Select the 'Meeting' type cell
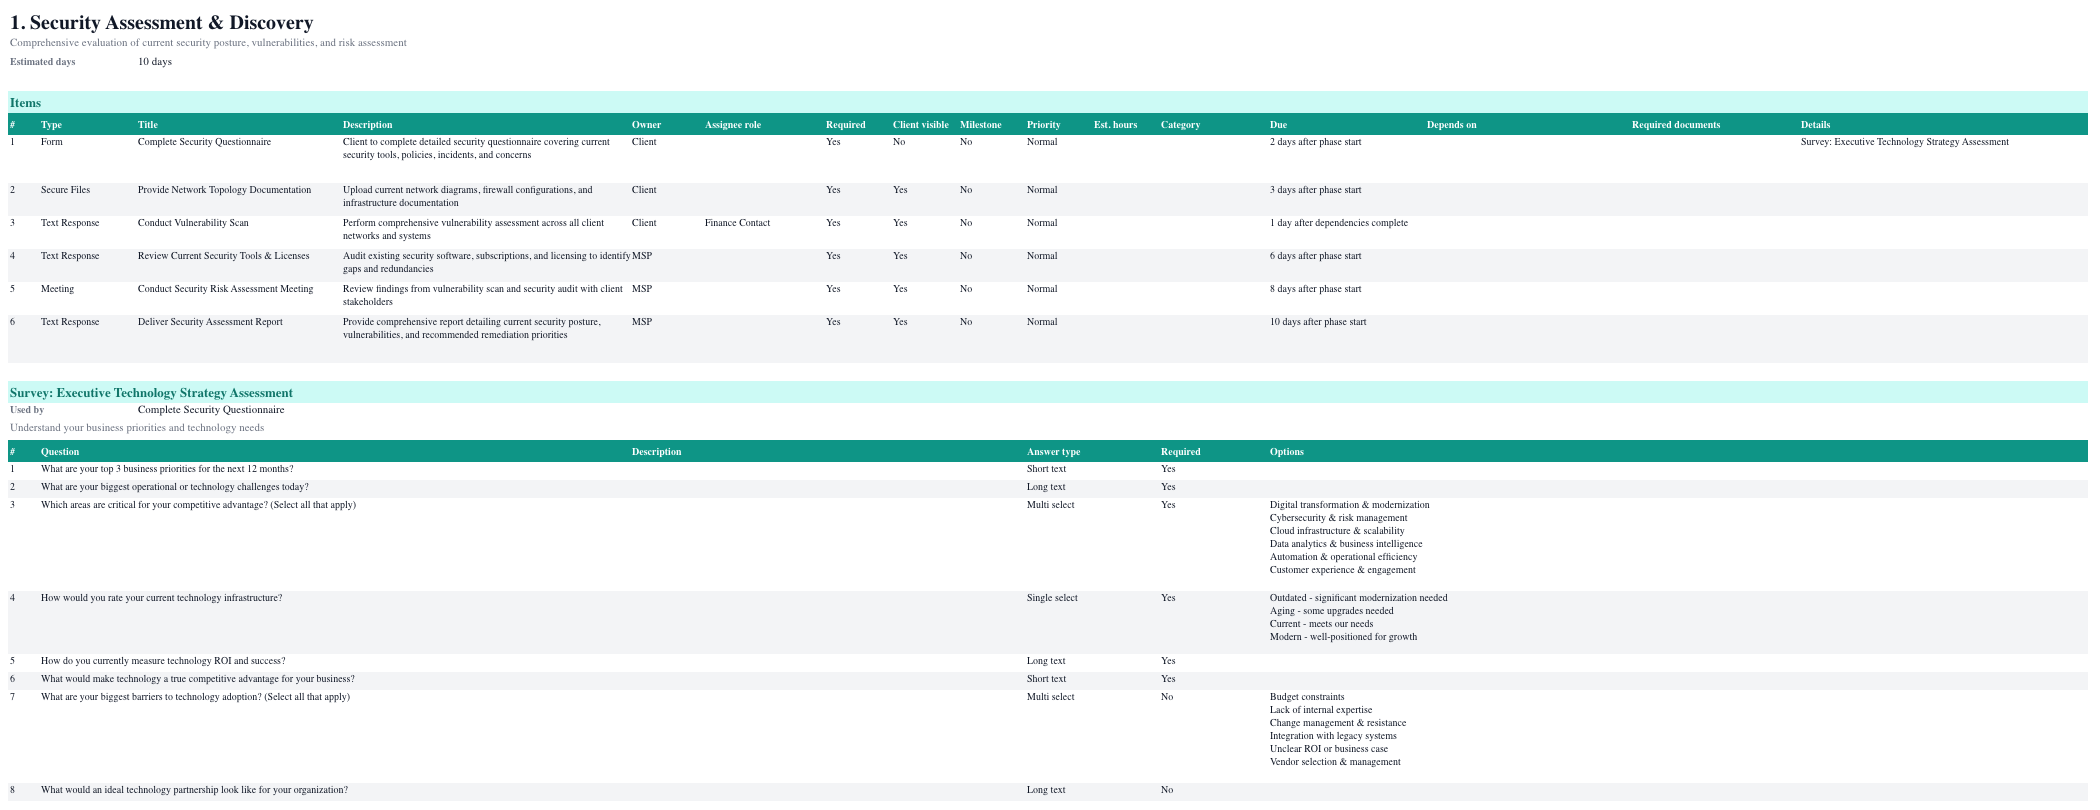This screenshot has width=2100, height=810. (x=57, y=289)
